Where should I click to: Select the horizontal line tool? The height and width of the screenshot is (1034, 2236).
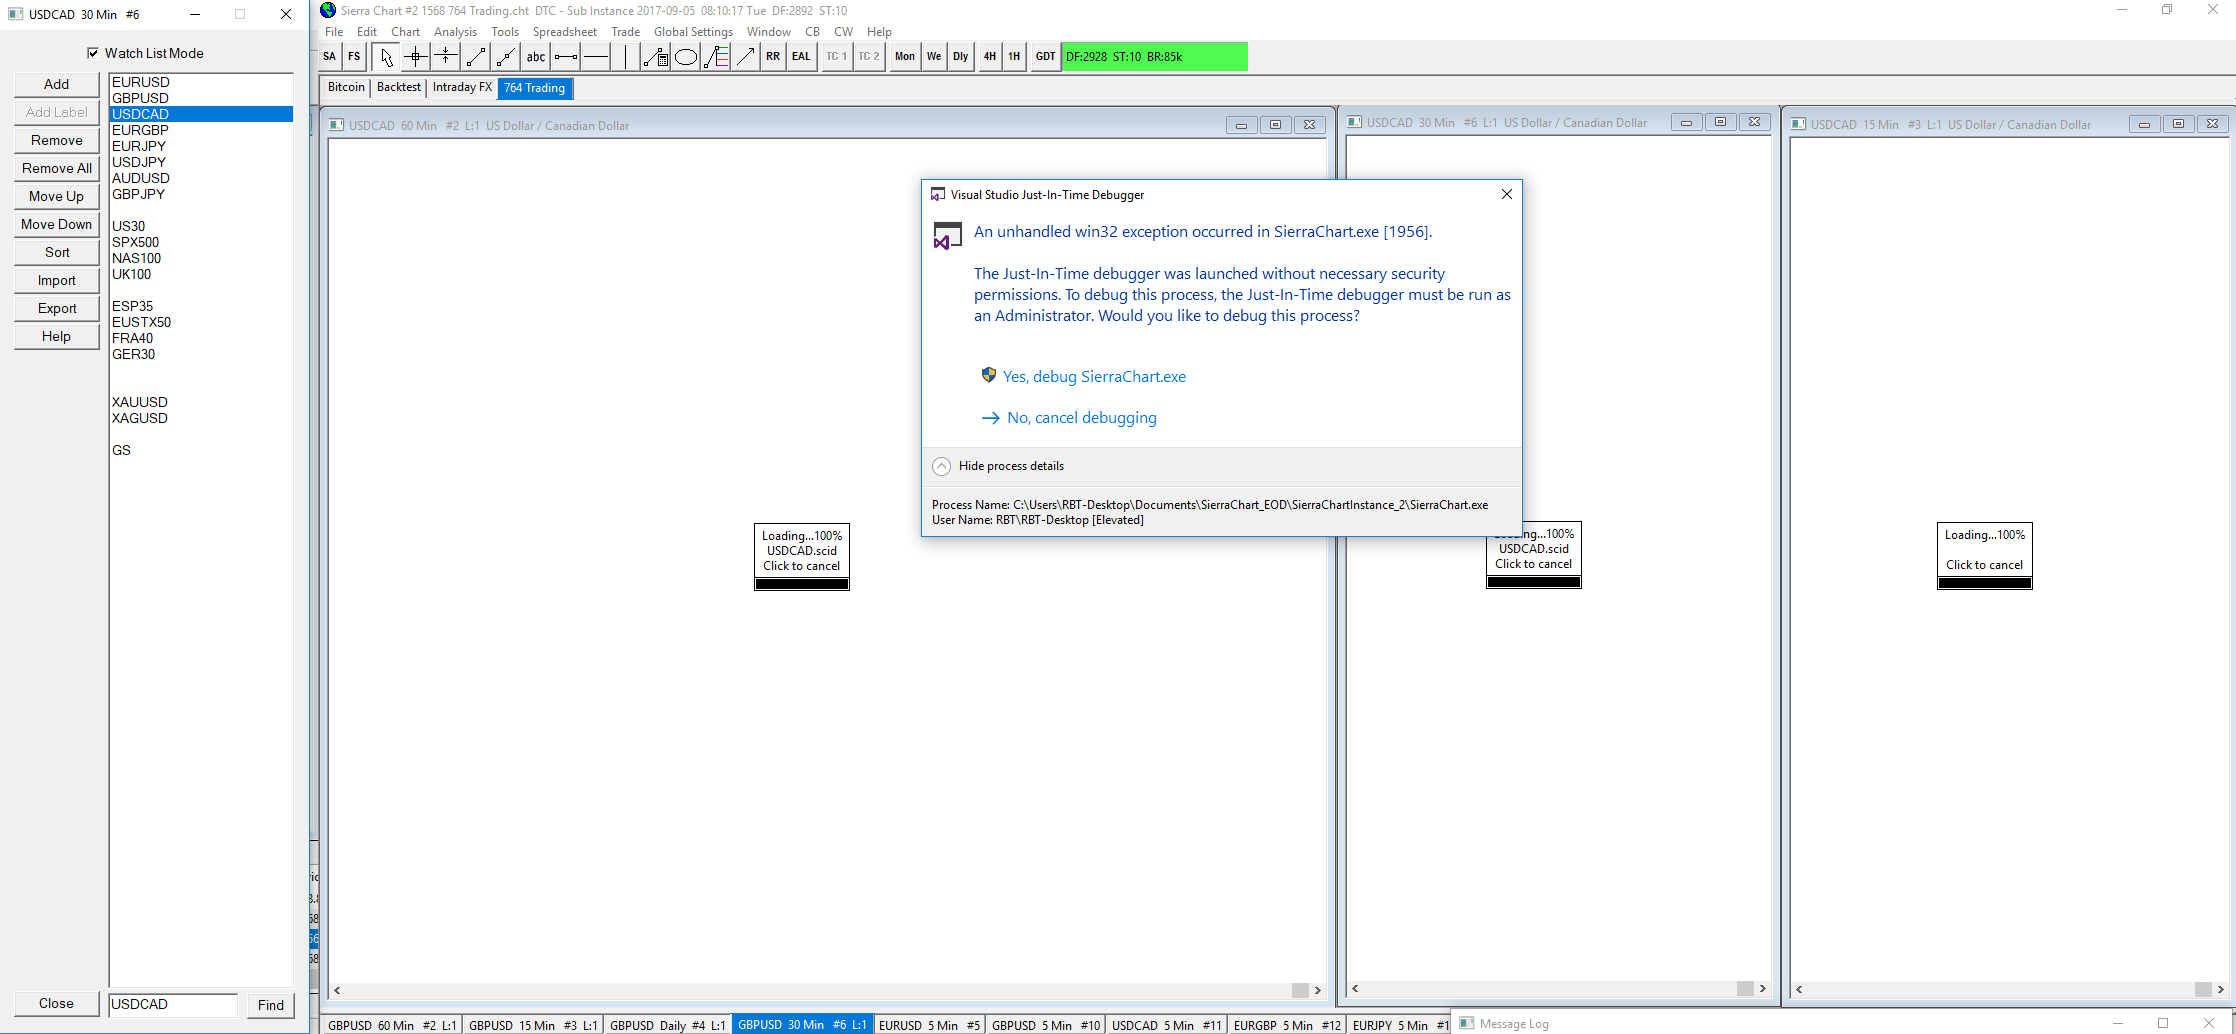tap(596, 57)
